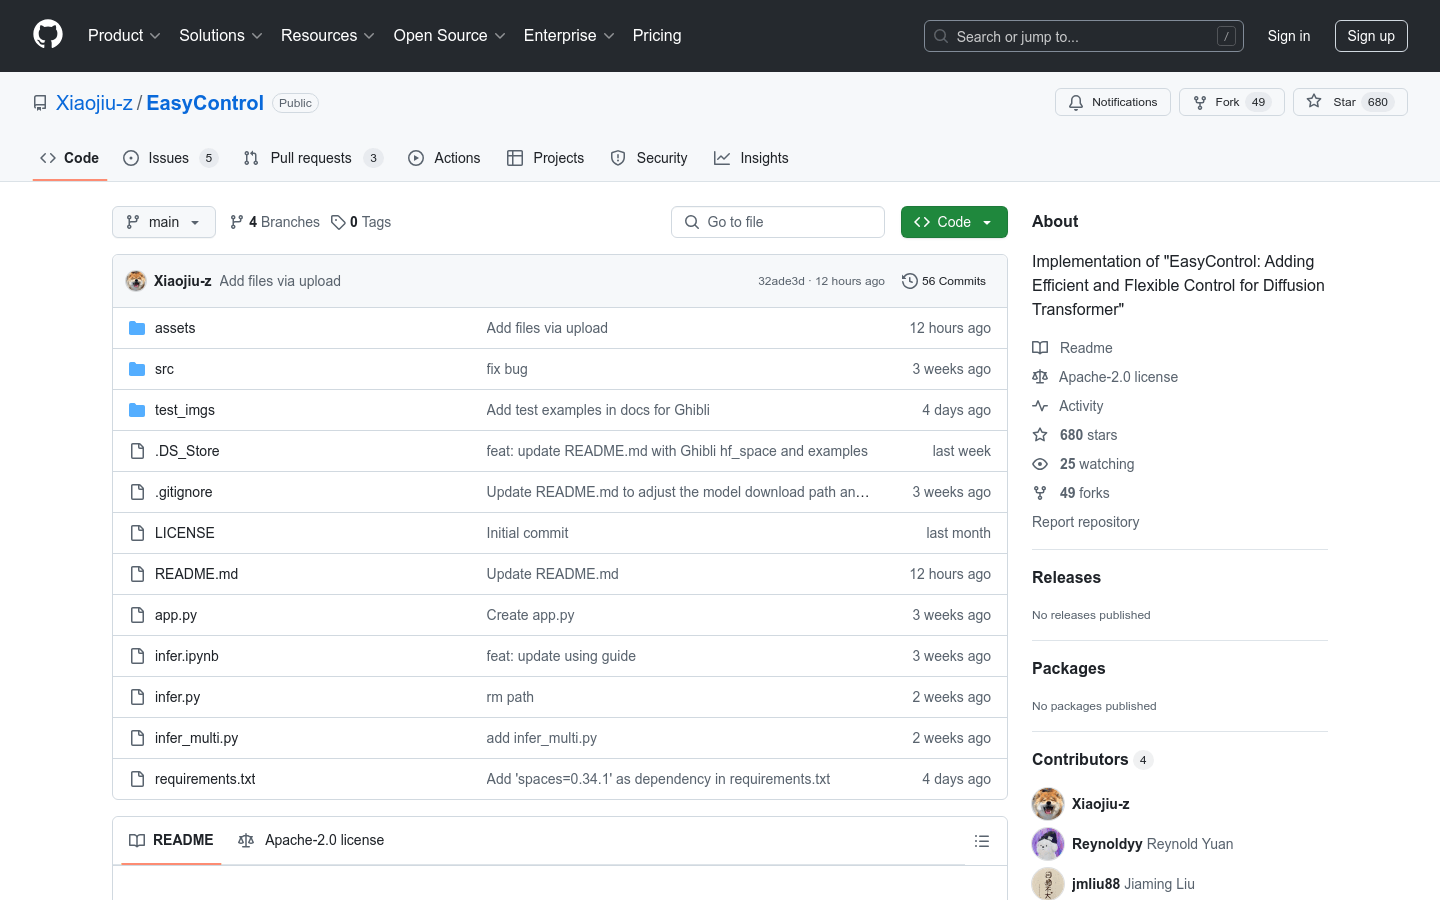Viewport: 1440px width, 900px height.
Task: Switch to the Projects tab
Action: click(x=545, y=158)
